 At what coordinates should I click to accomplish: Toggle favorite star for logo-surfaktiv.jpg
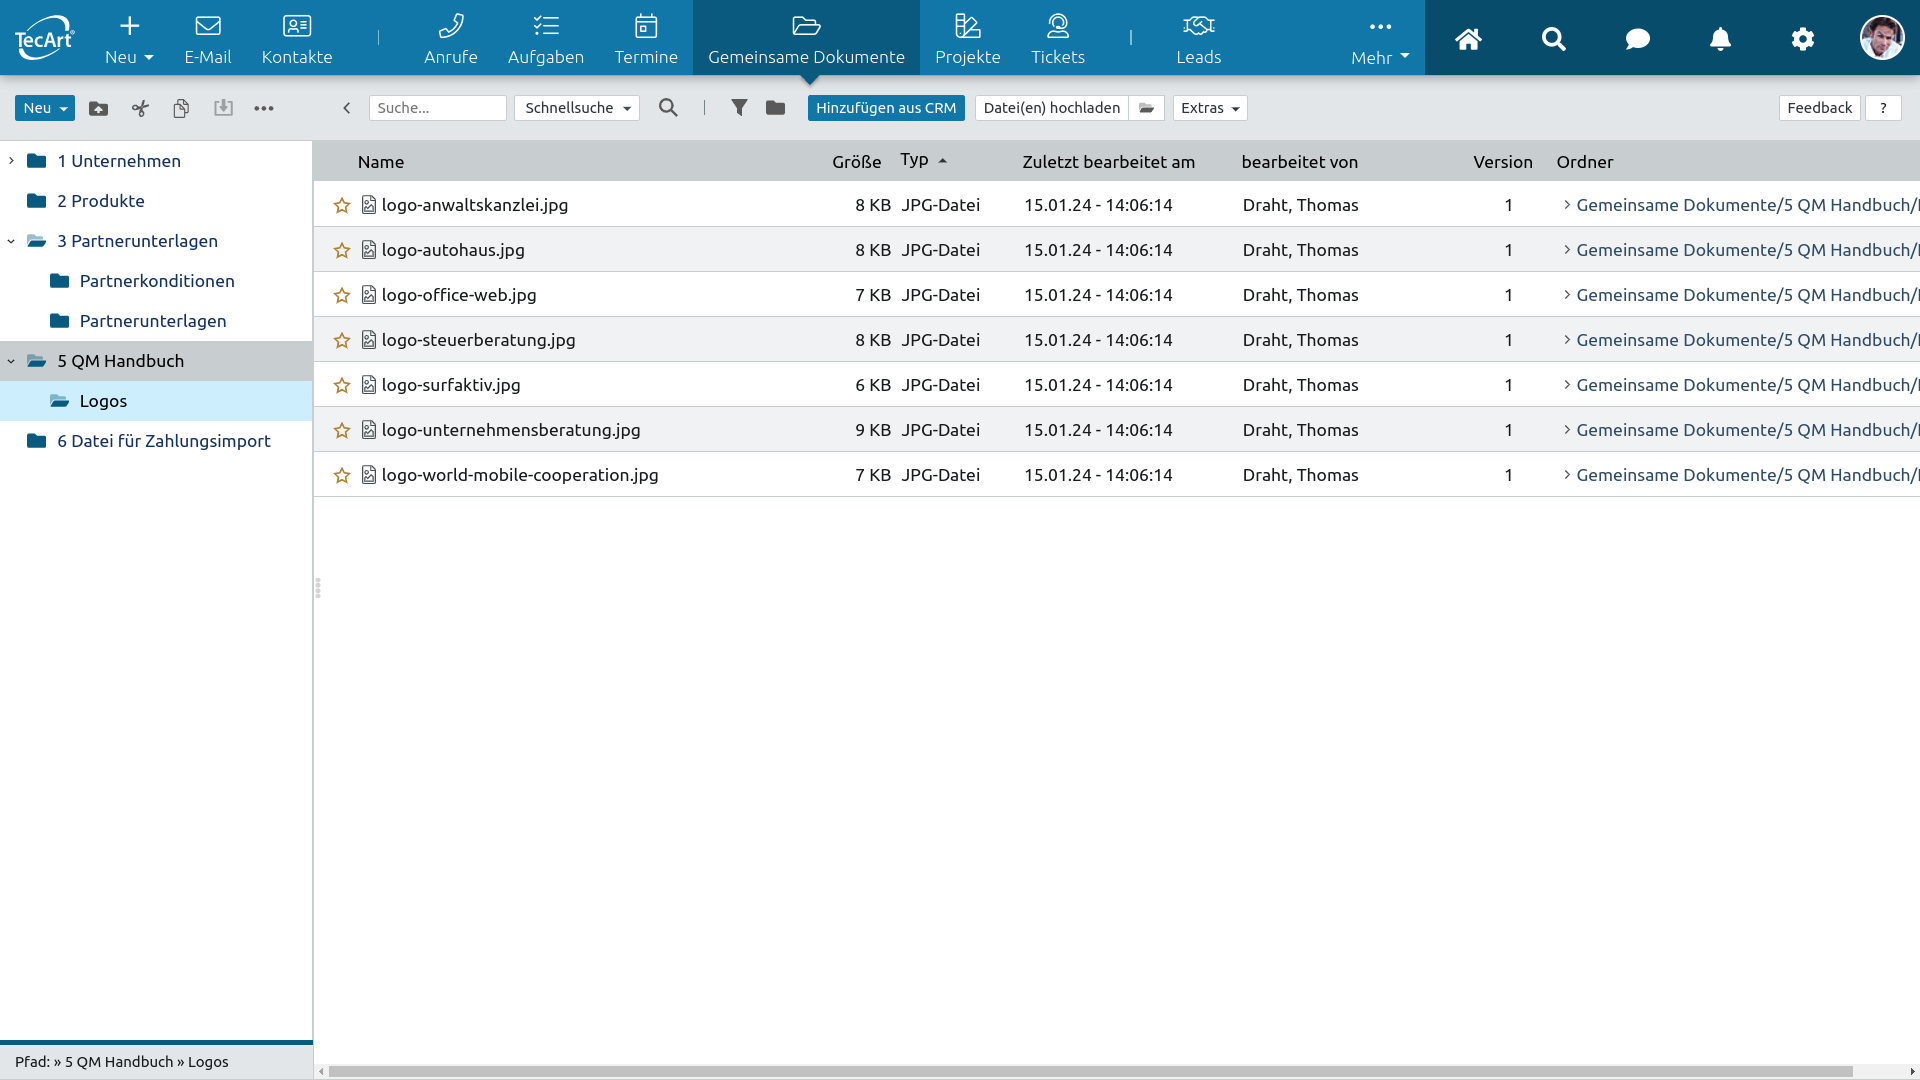point(342,385)
